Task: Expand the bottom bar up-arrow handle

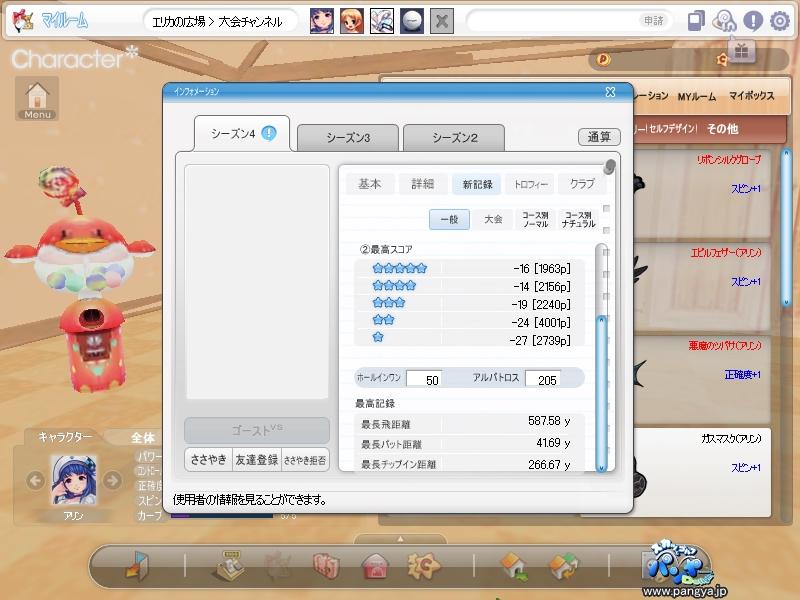Action: [400, 539]
